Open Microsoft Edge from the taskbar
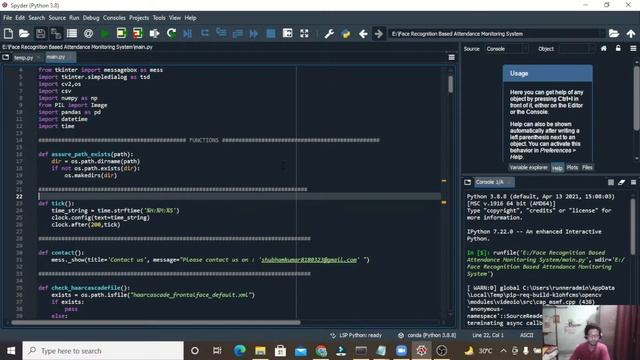 coord(240,351)
